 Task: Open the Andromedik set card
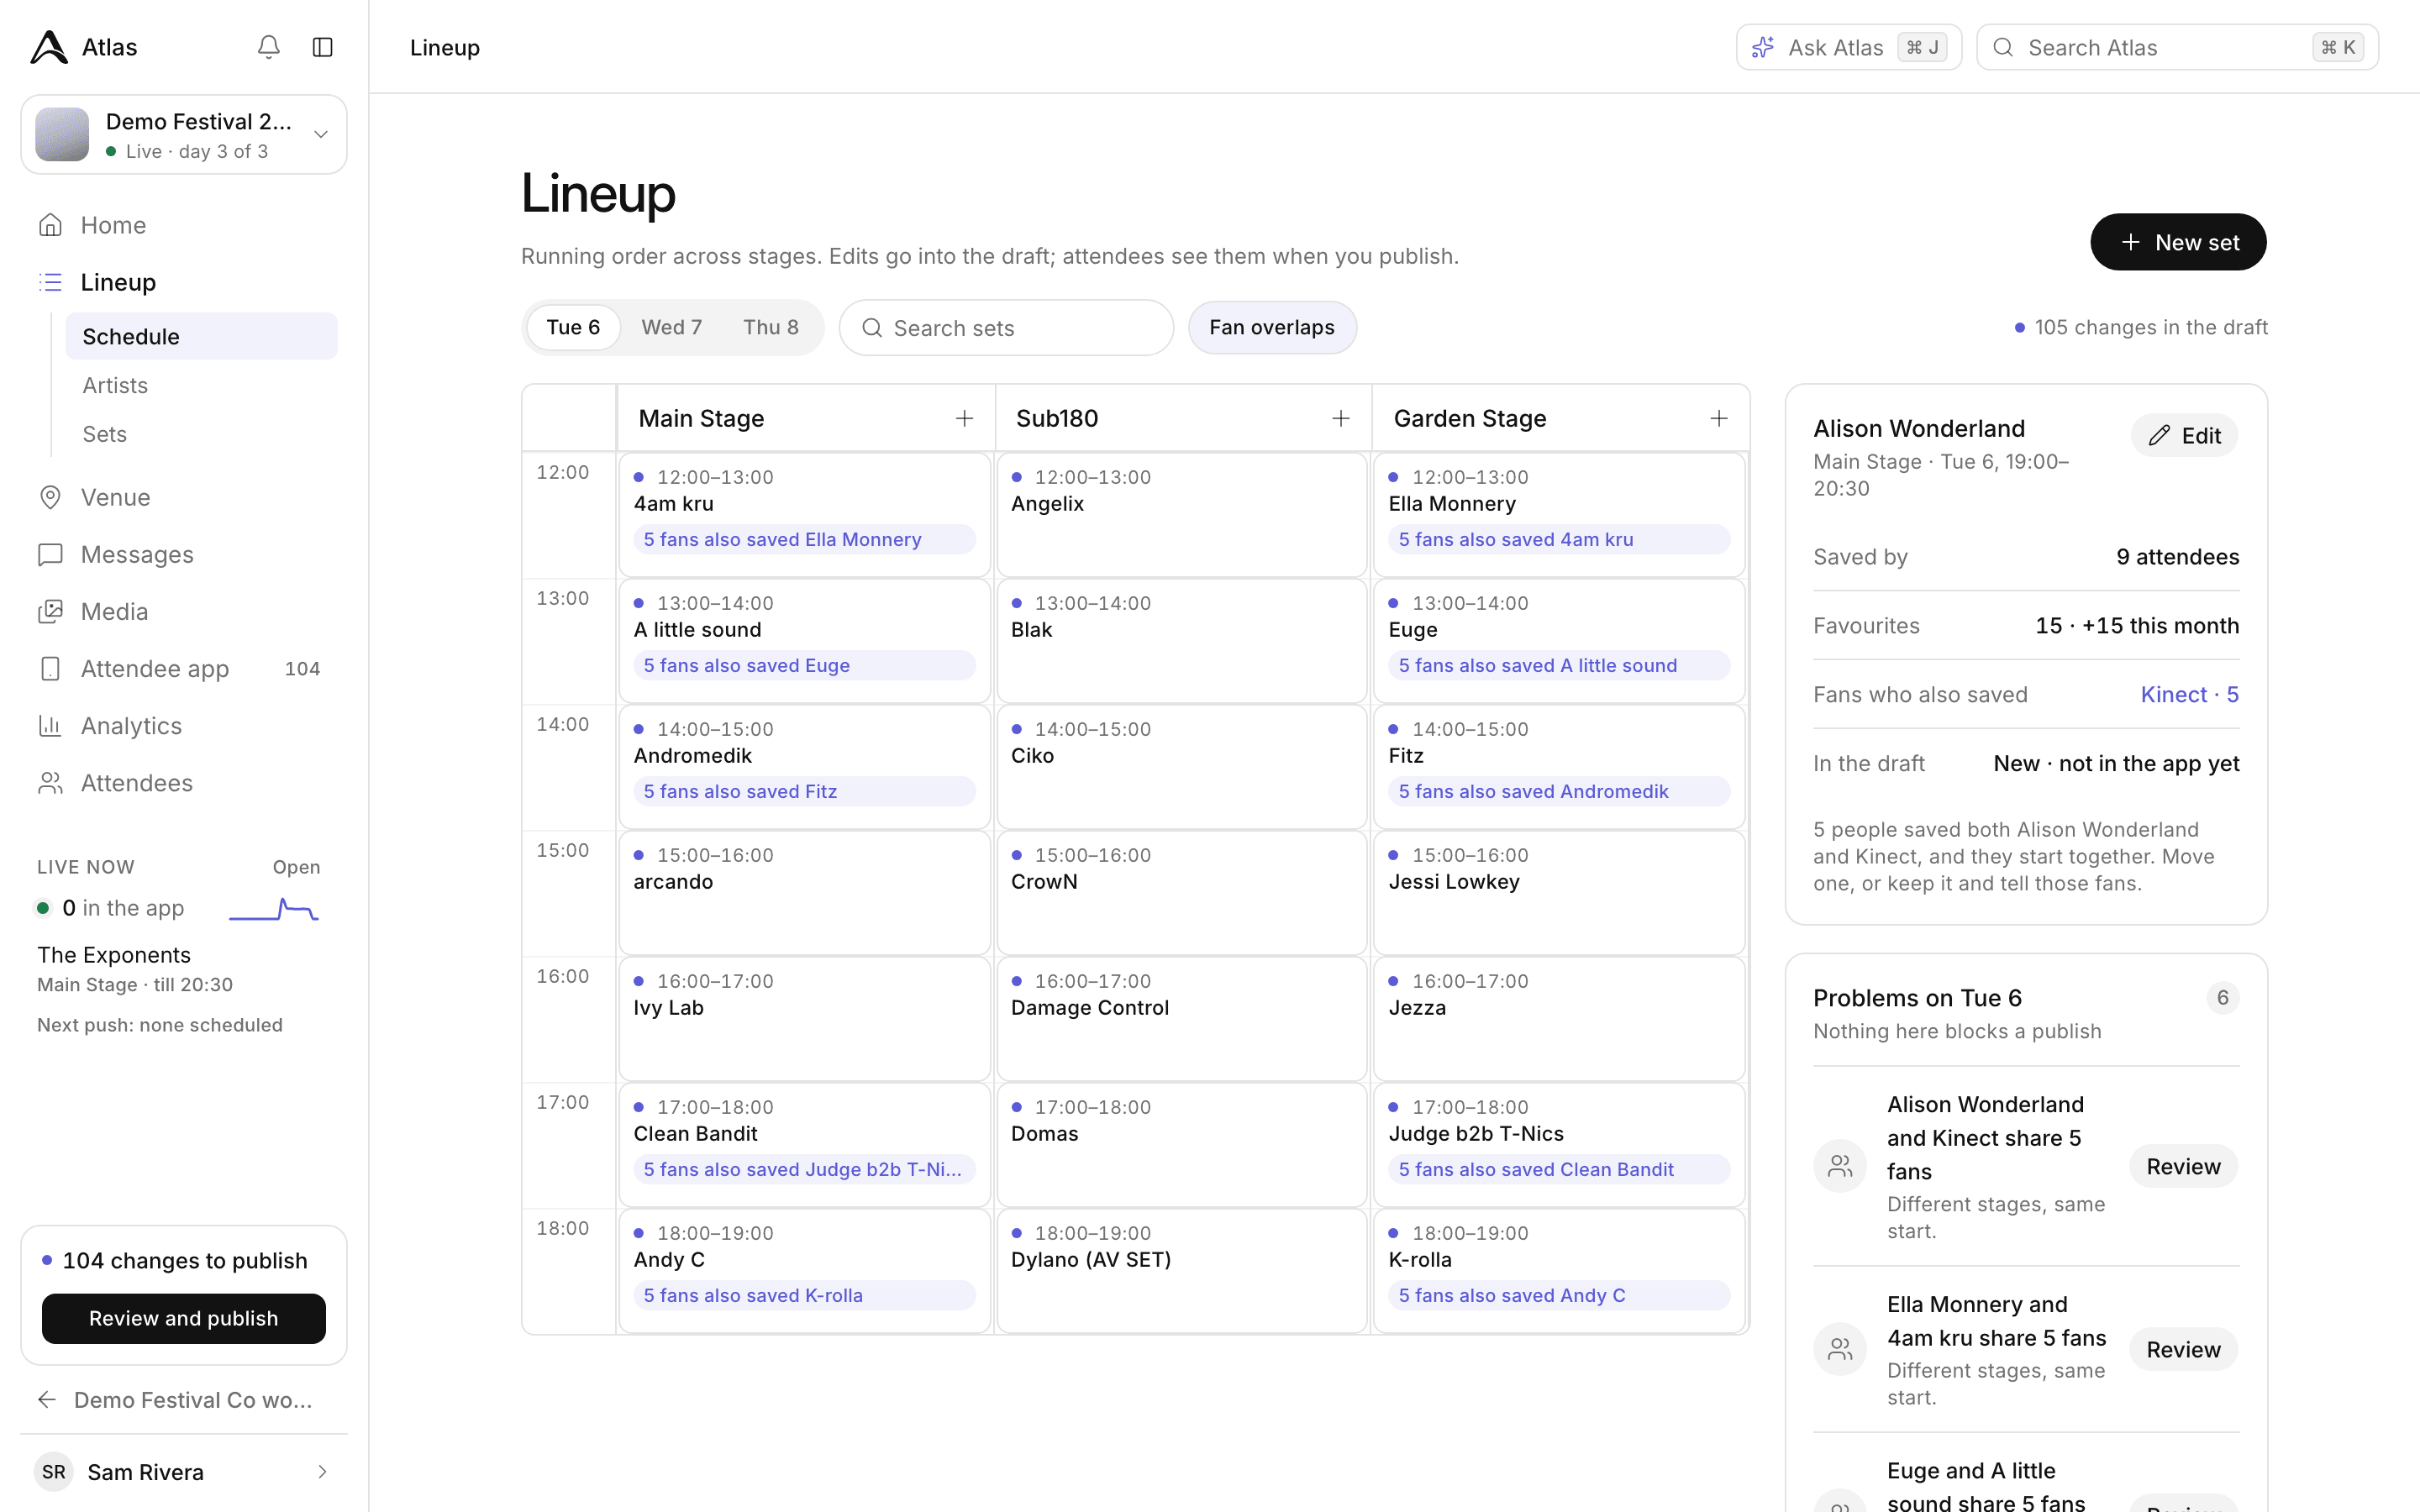pyautogui.click(x=804, y=766)
